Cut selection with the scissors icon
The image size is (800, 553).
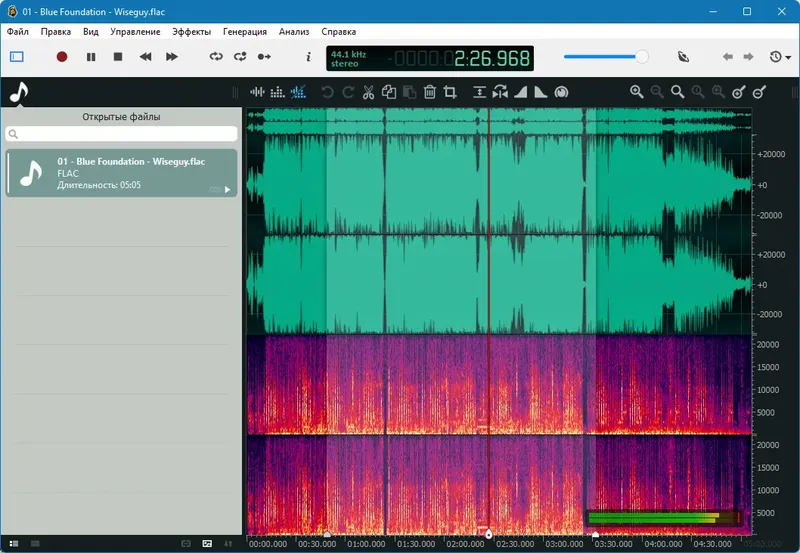pyautogui.click(x=368, y=92)
